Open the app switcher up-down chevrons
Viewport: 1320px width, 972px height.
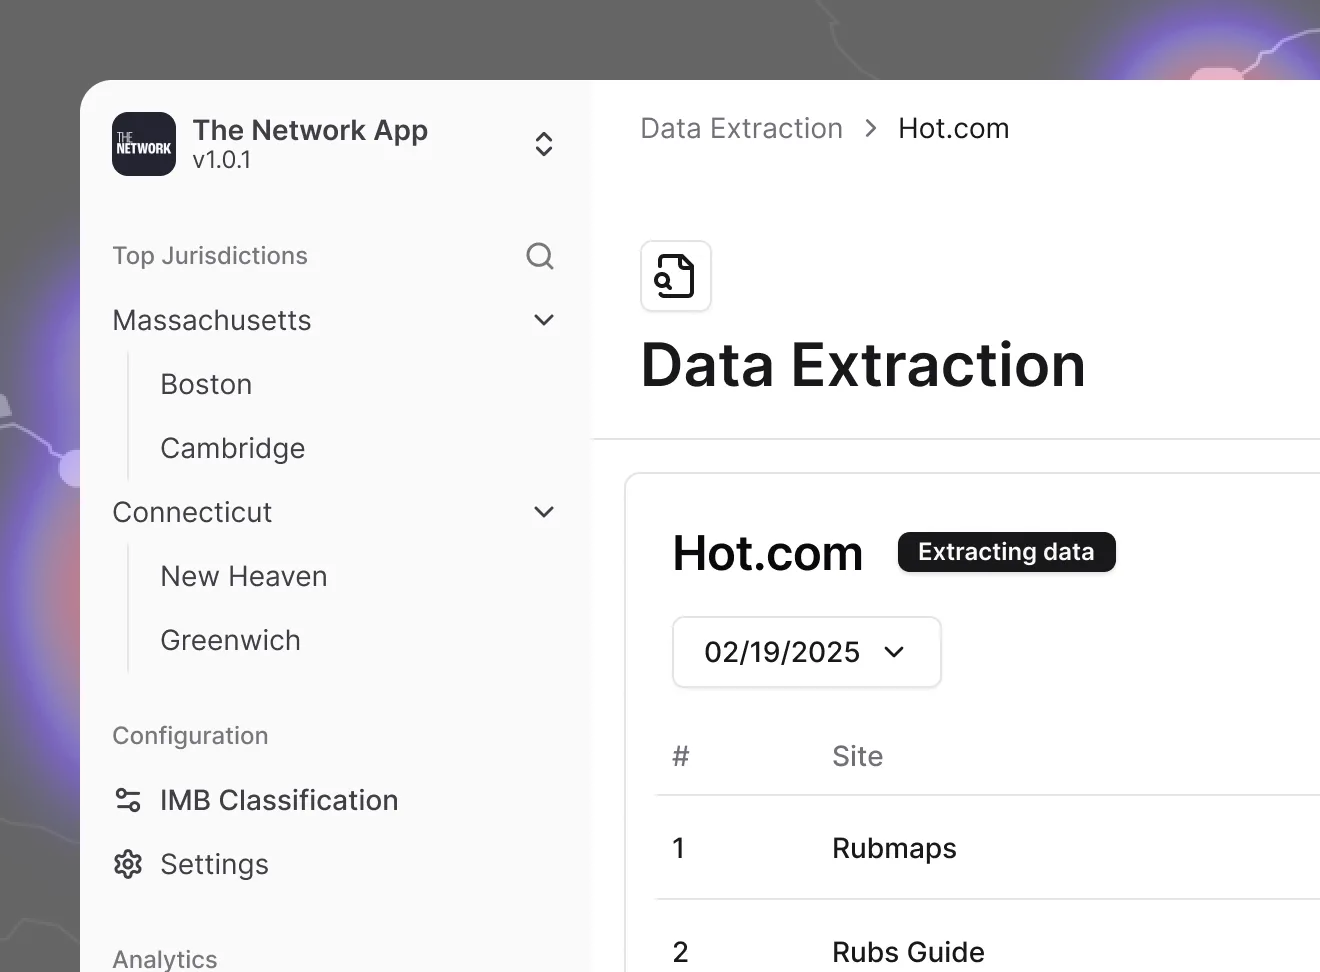point(544,144)
